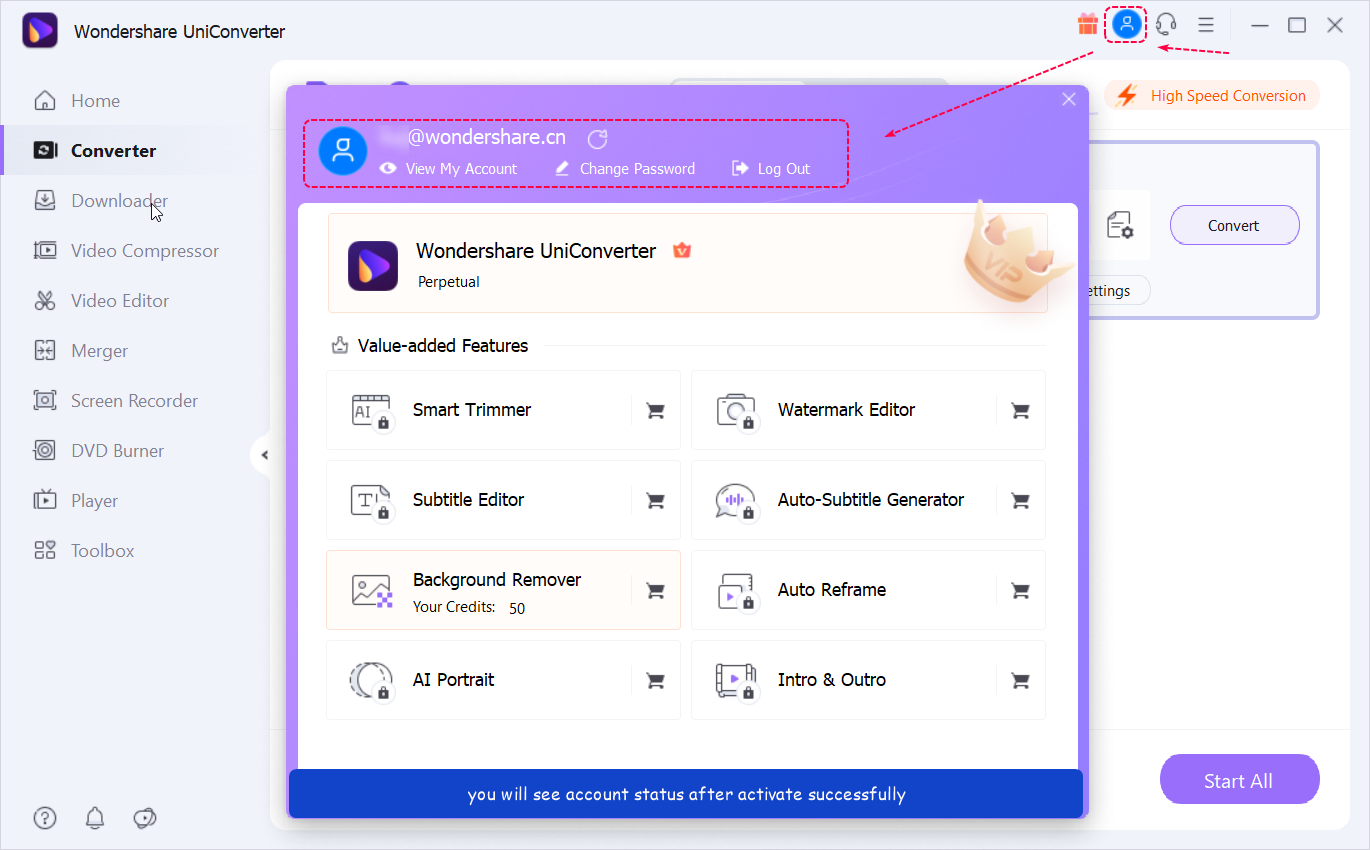Click the Video Editor scissors icon

coord(45,300)
